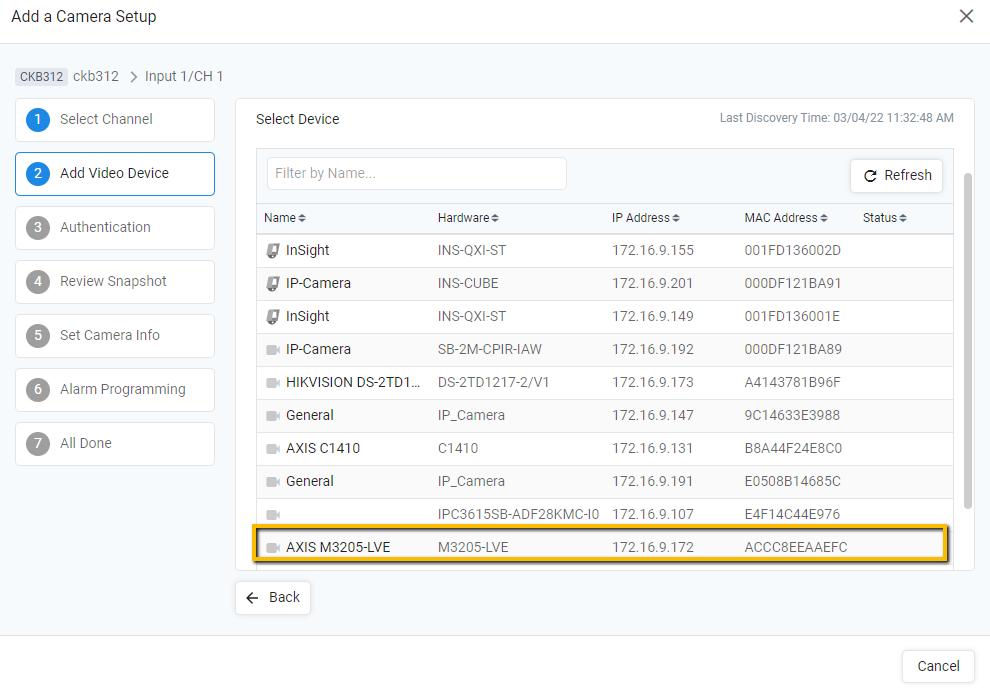Image resolution: width=990 pixels, height=693 pixels.
Task: Click IP address 172.16.9.173
Action: coord(653,382)
